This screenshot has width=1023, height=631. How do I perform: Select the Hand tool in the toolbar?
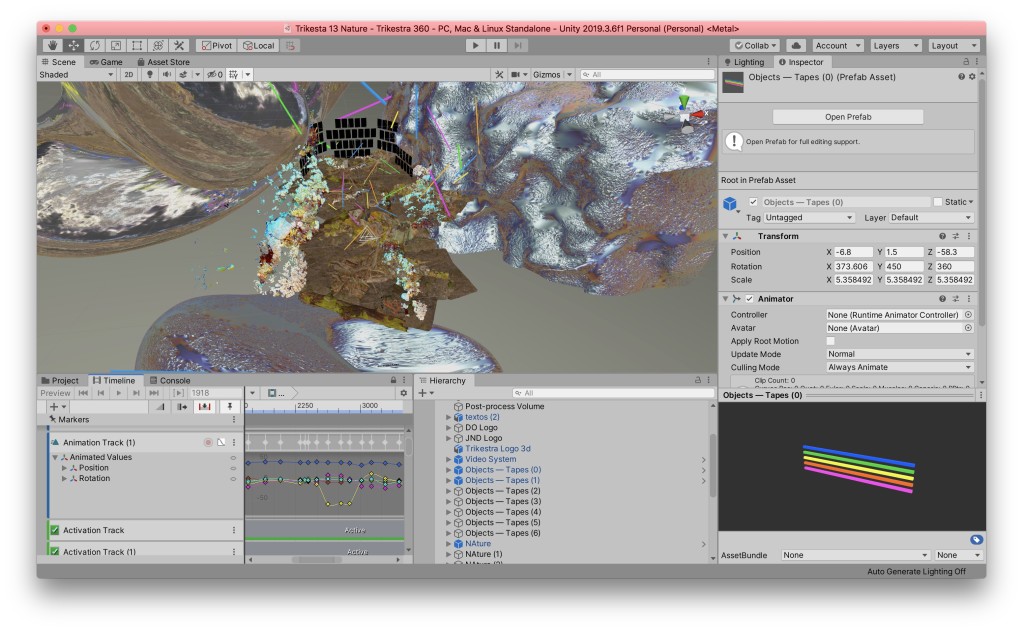tap(53, 45)
